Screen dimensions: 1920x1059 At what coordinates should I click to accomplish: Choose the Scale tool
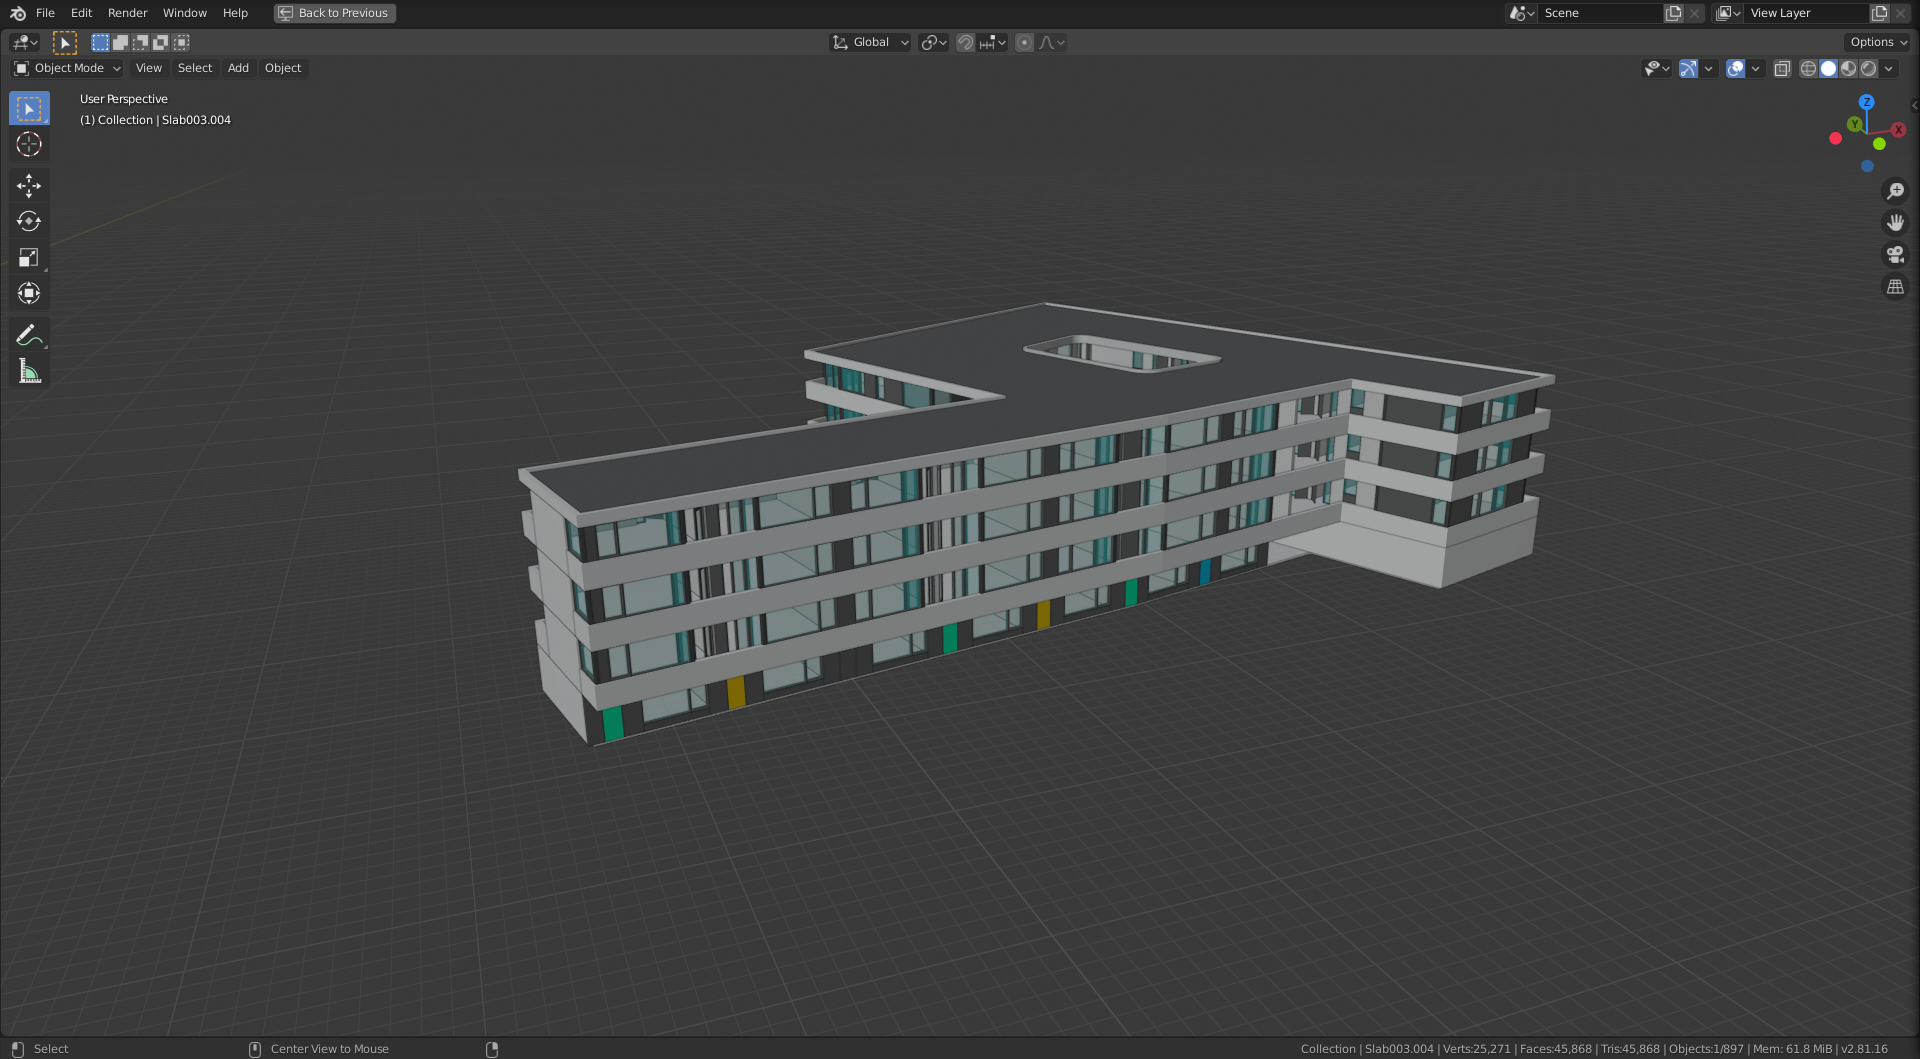[x=29, y=257]
